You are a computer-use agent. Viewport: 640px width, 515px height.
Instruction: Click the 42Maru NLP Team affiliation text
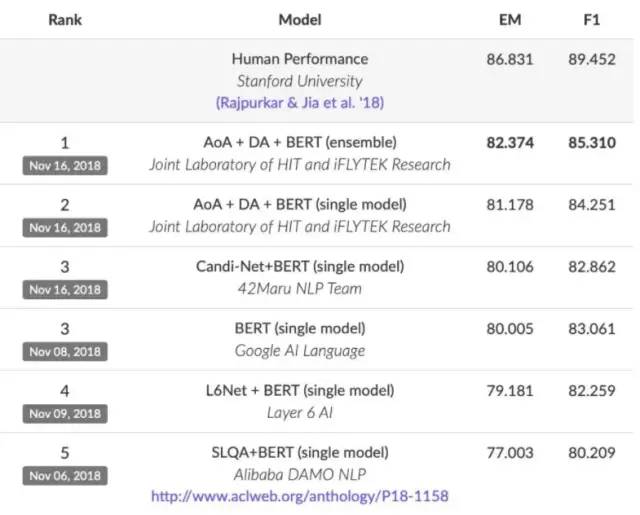pos(300,288)
